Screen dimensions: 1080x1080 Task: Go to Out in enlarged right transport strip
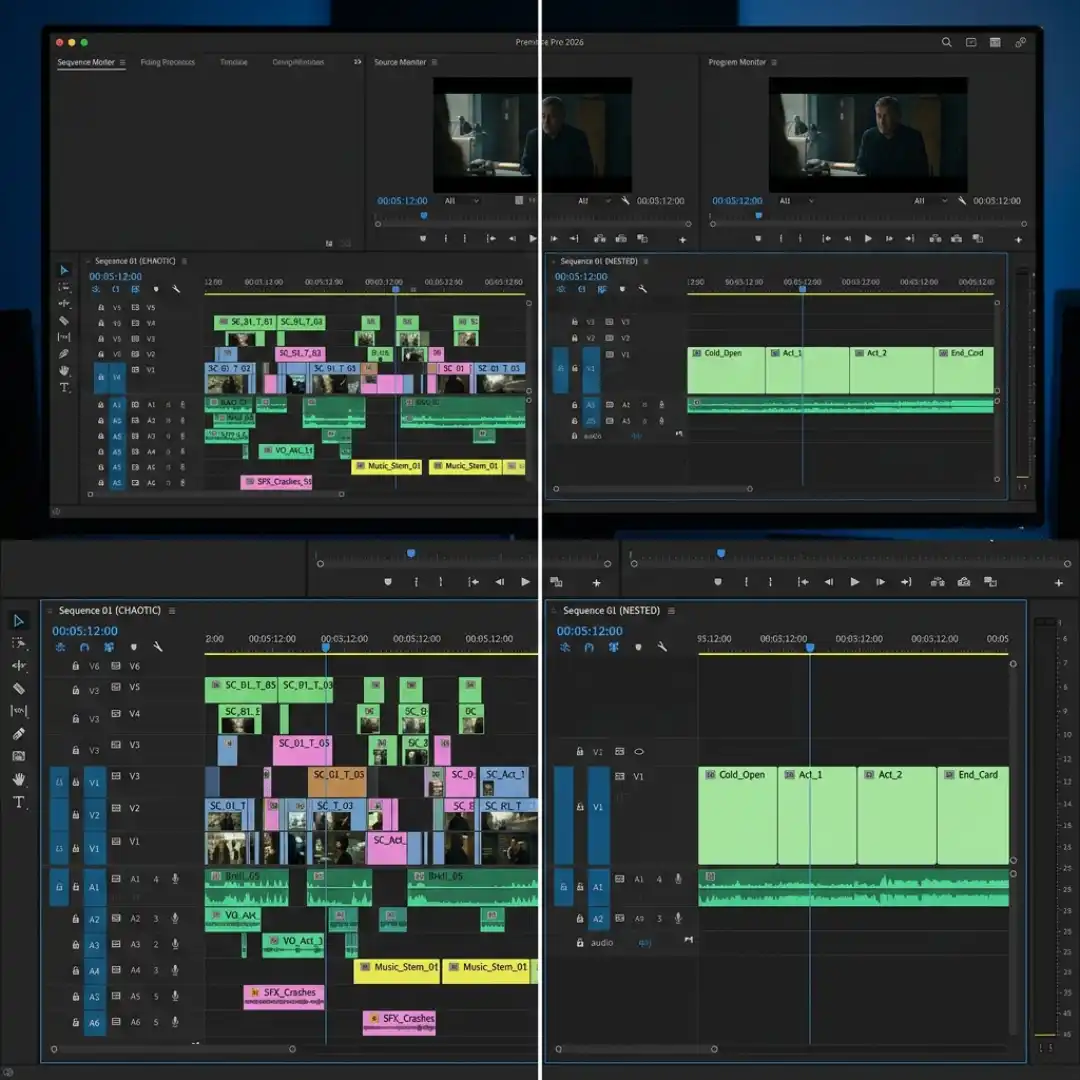(906, 582)
